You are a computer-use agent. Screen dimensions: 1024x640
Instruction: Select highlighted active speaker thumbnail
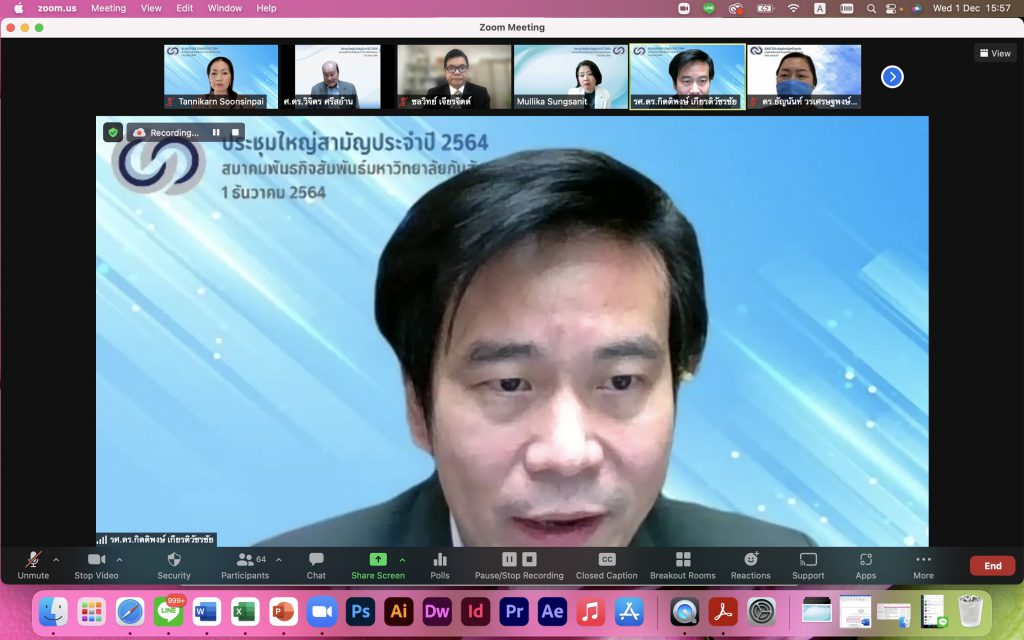[688, 76]
